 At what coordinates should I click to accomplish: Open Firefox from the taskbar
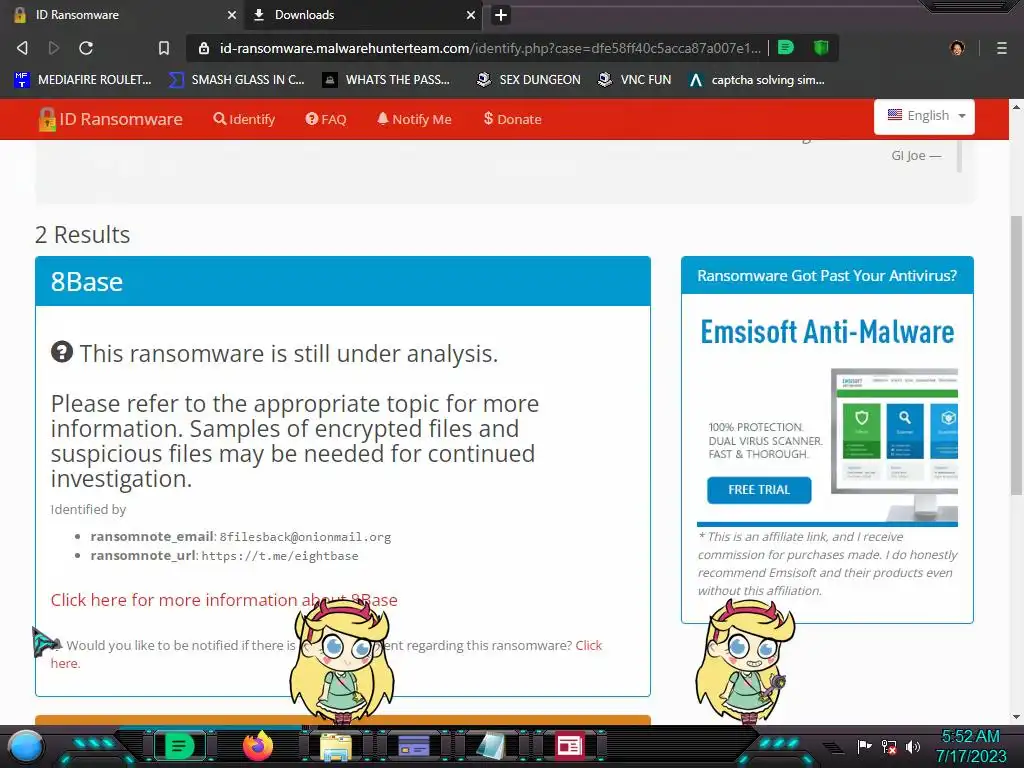coord(258,746)
